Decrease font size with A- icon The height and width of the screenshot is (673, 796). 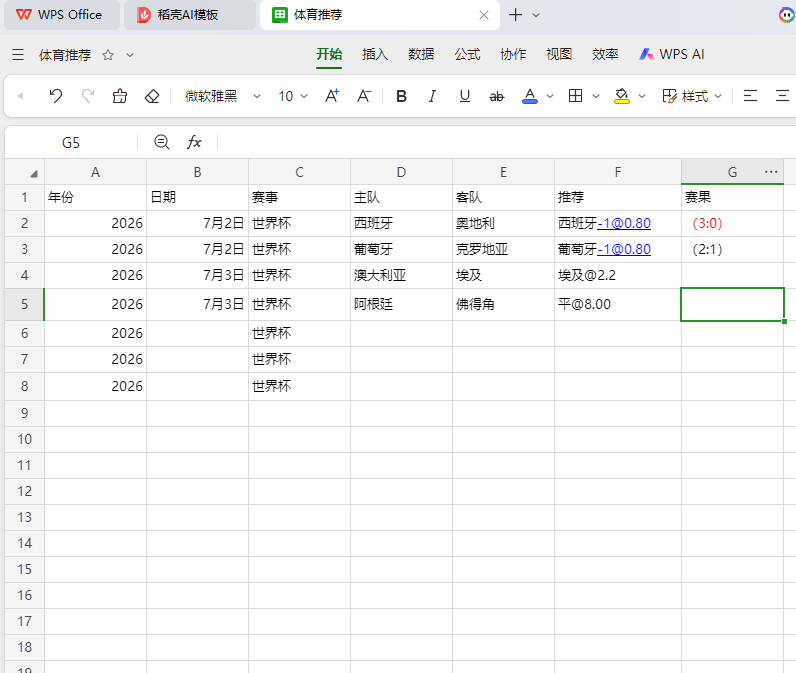pyautogui.click(x=364, y=96)
